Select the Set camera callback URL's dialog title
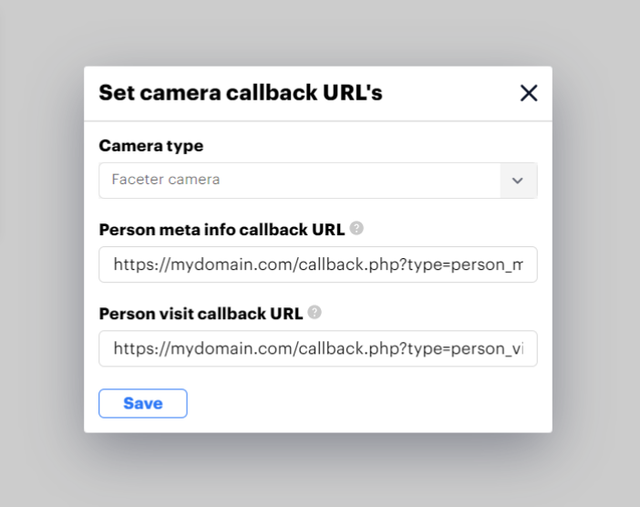The image size is (640, 507). [241, 93]
